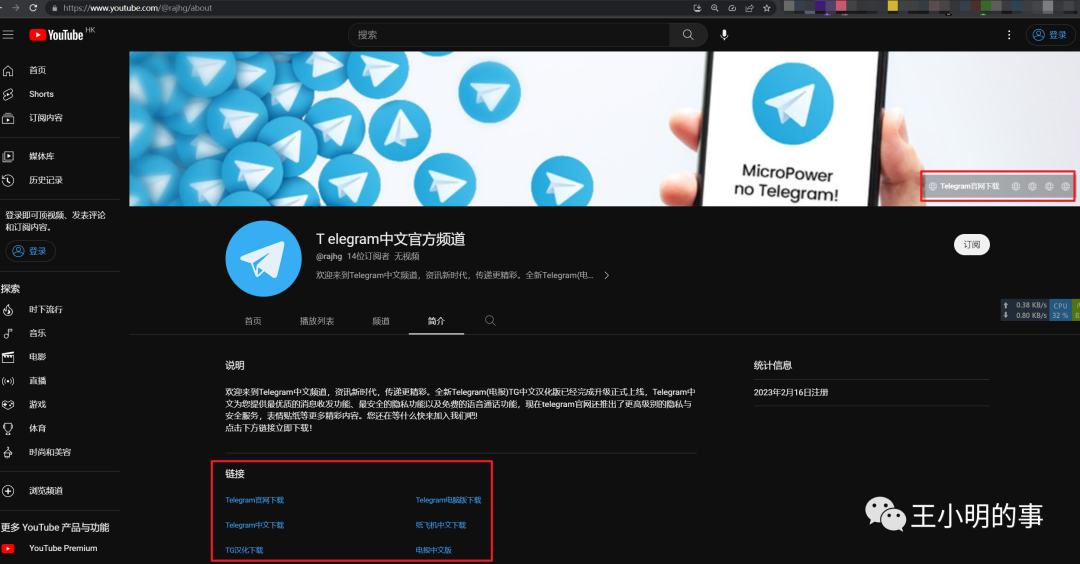
Task: Click the 订阅 subscribe button
Action: click(x=971, y=244)
